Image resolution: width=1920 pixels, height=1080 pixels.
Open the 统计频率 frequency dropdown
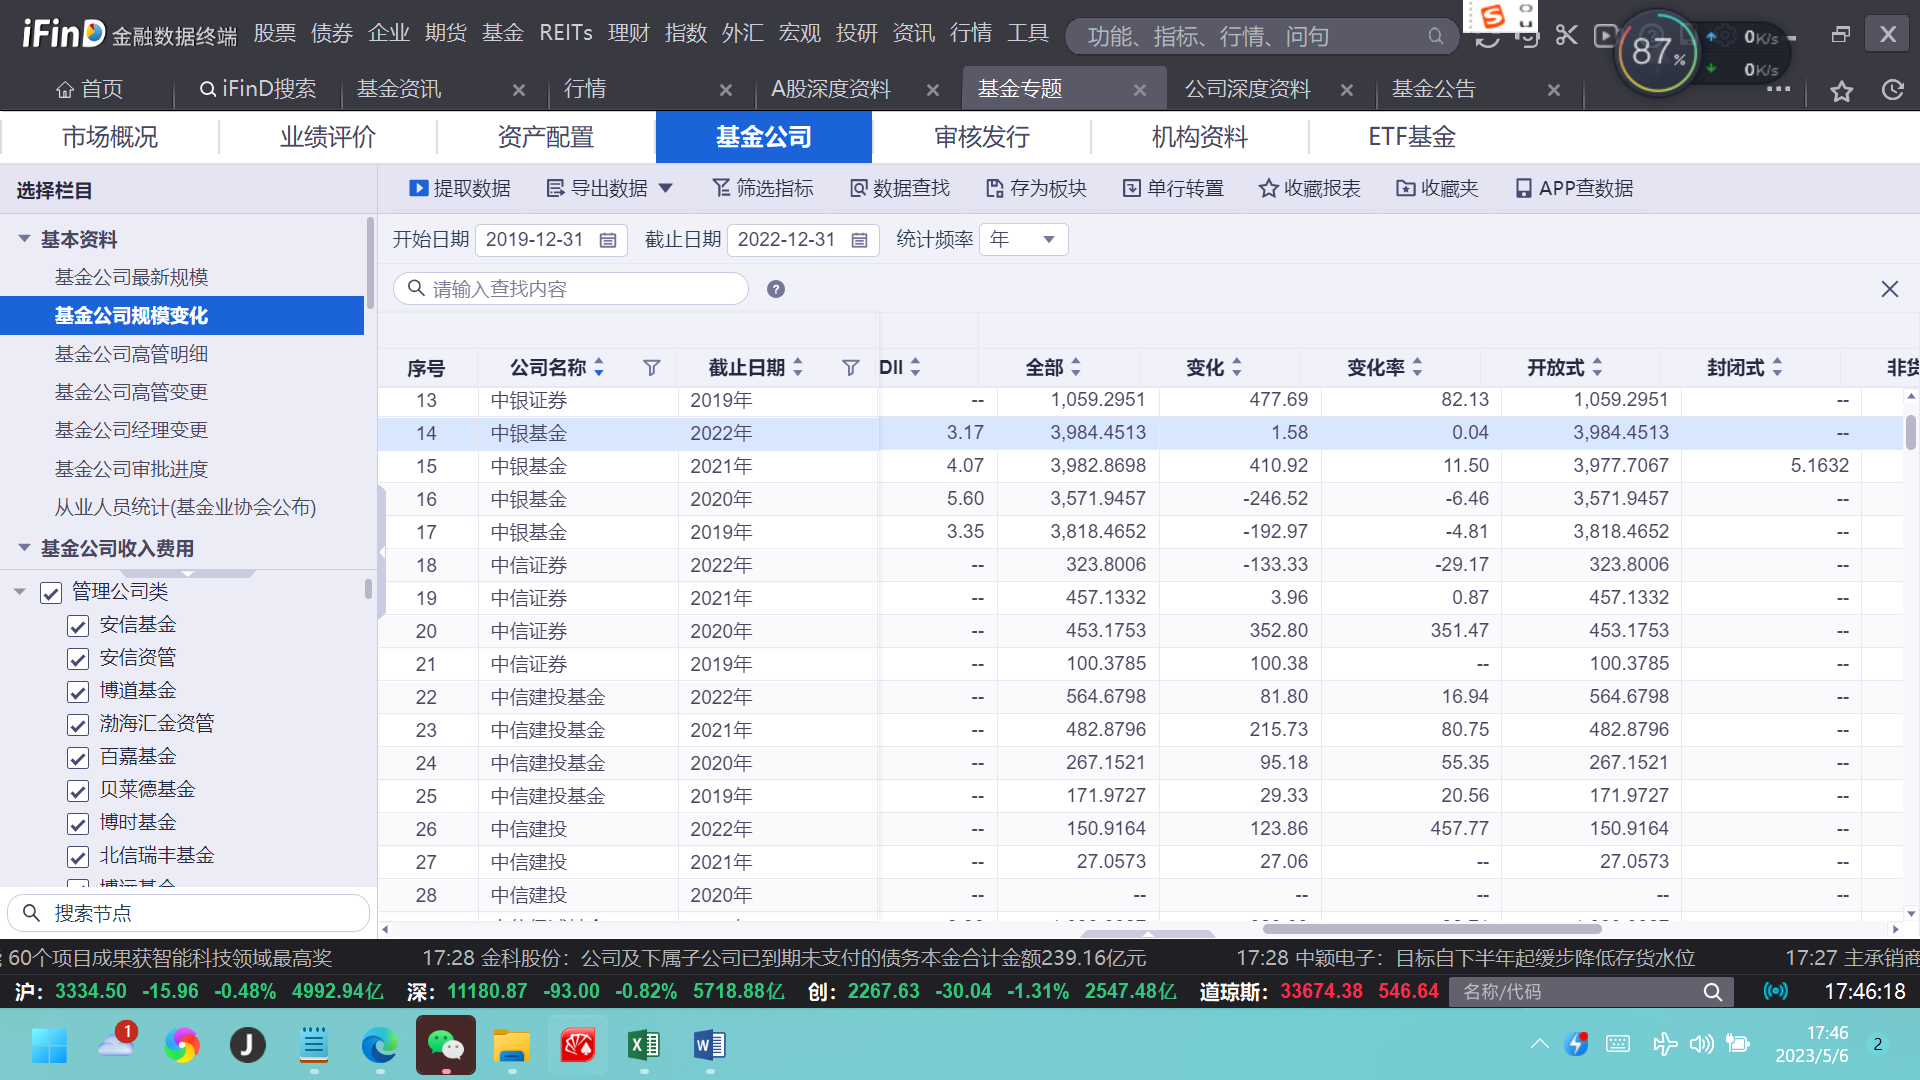coord(1024,240)
